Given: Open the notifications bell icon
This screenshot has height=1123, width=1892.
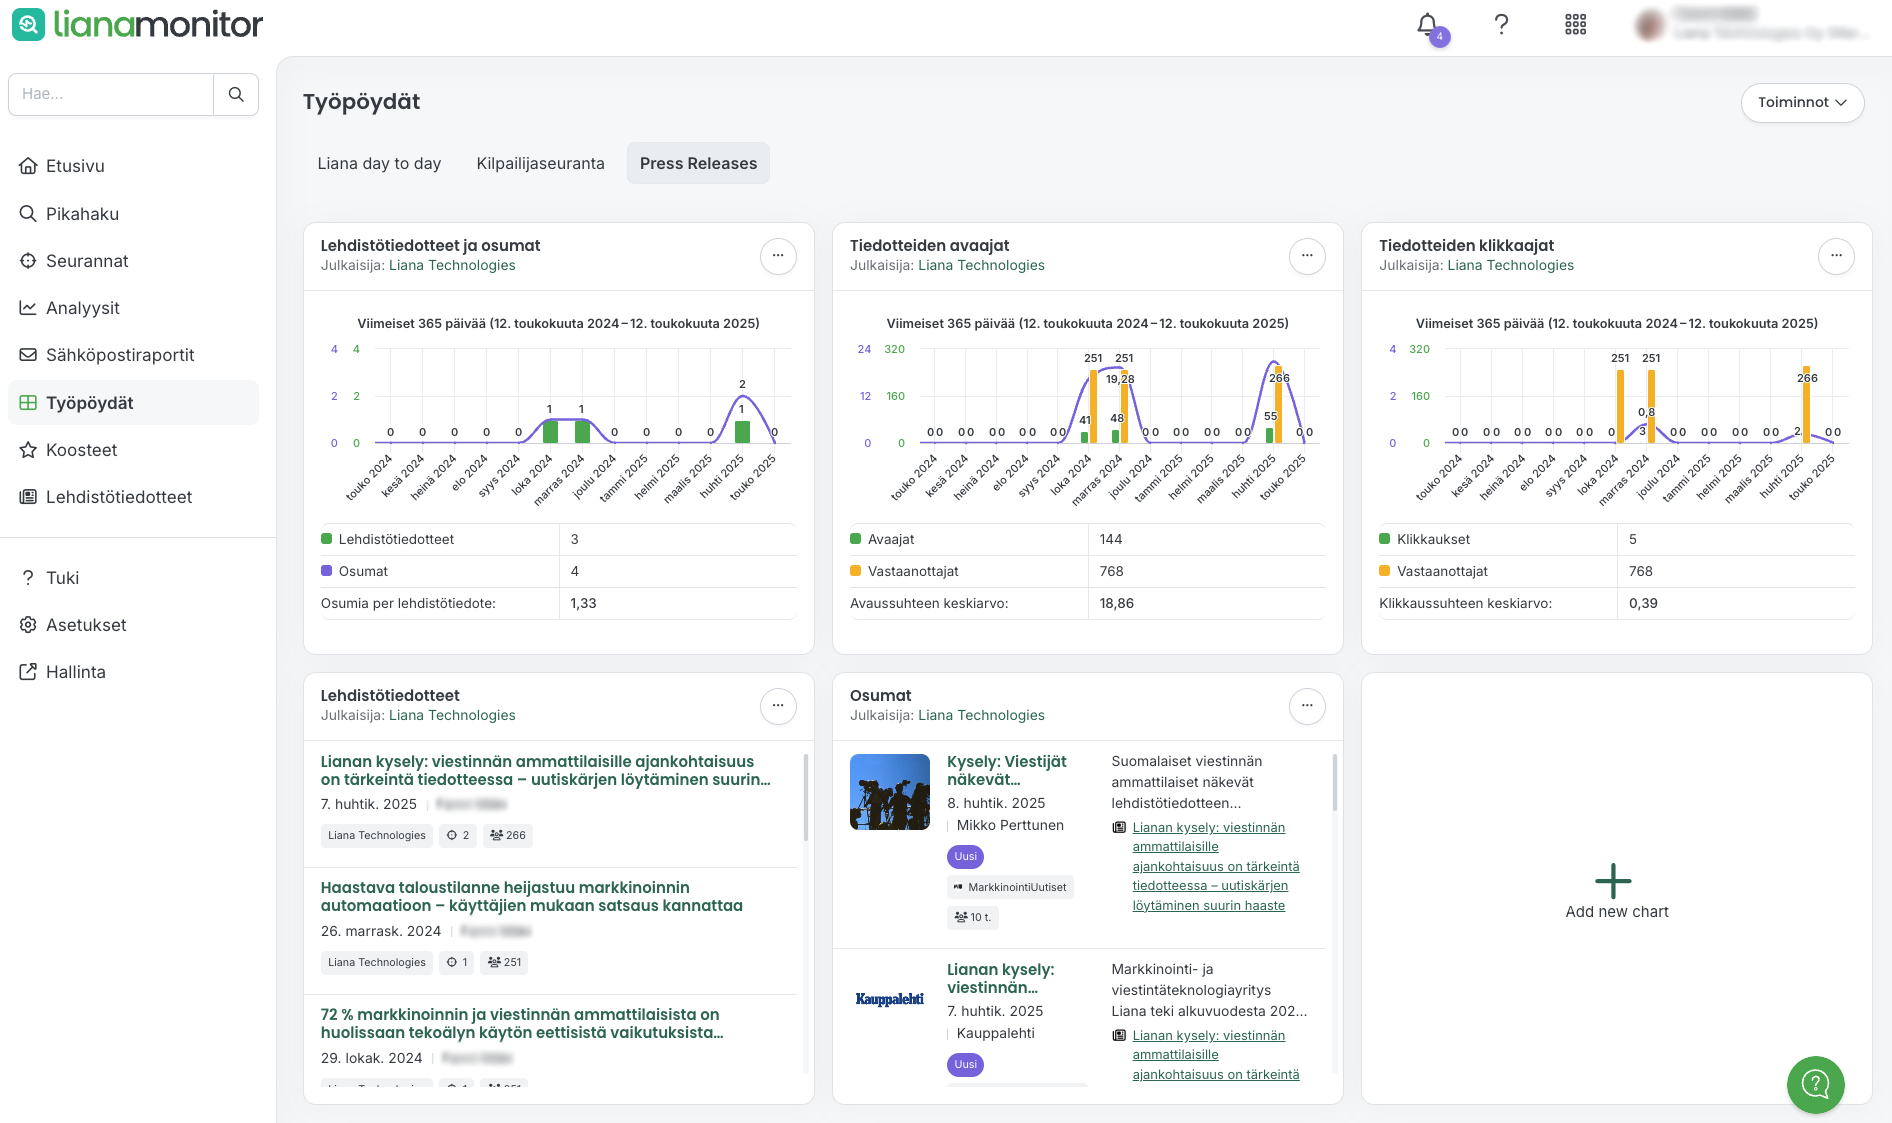Looking at the screenshot, I should pos(1428,25).
